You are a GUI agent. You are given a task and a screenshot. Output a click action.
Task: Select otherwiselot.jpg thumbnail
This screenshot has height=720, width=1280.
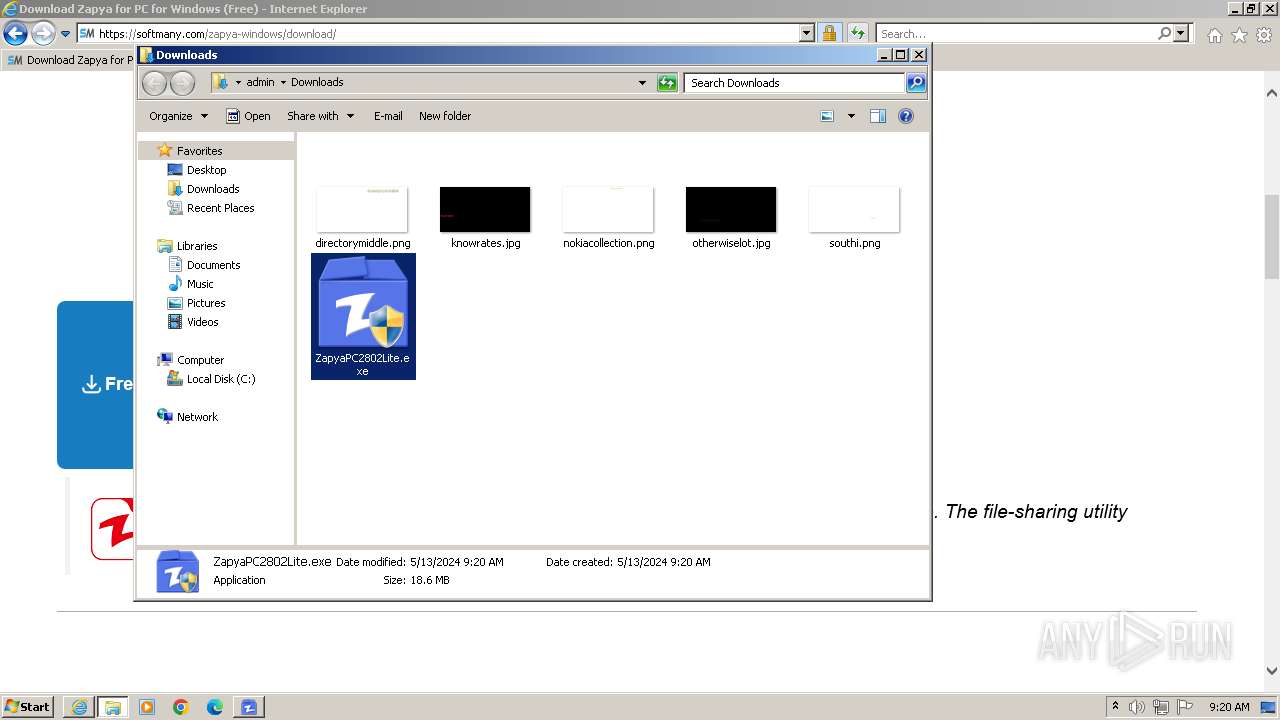(731, 210)
